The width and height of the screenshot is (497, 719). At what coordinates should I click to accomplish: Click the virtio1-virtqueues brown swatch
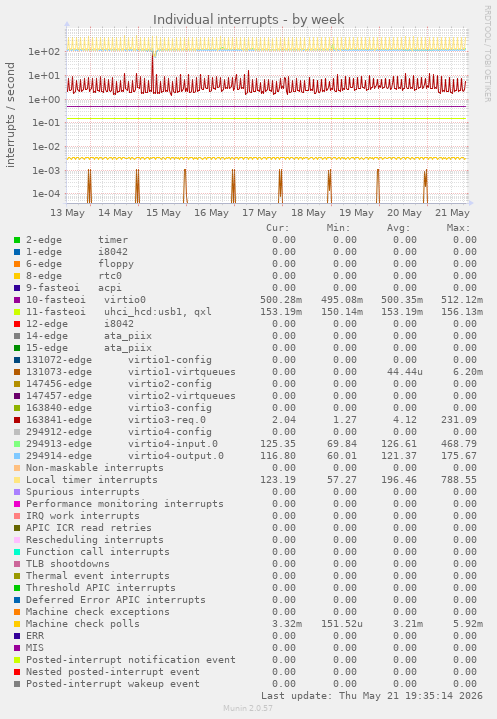click(x=17, y=372)
